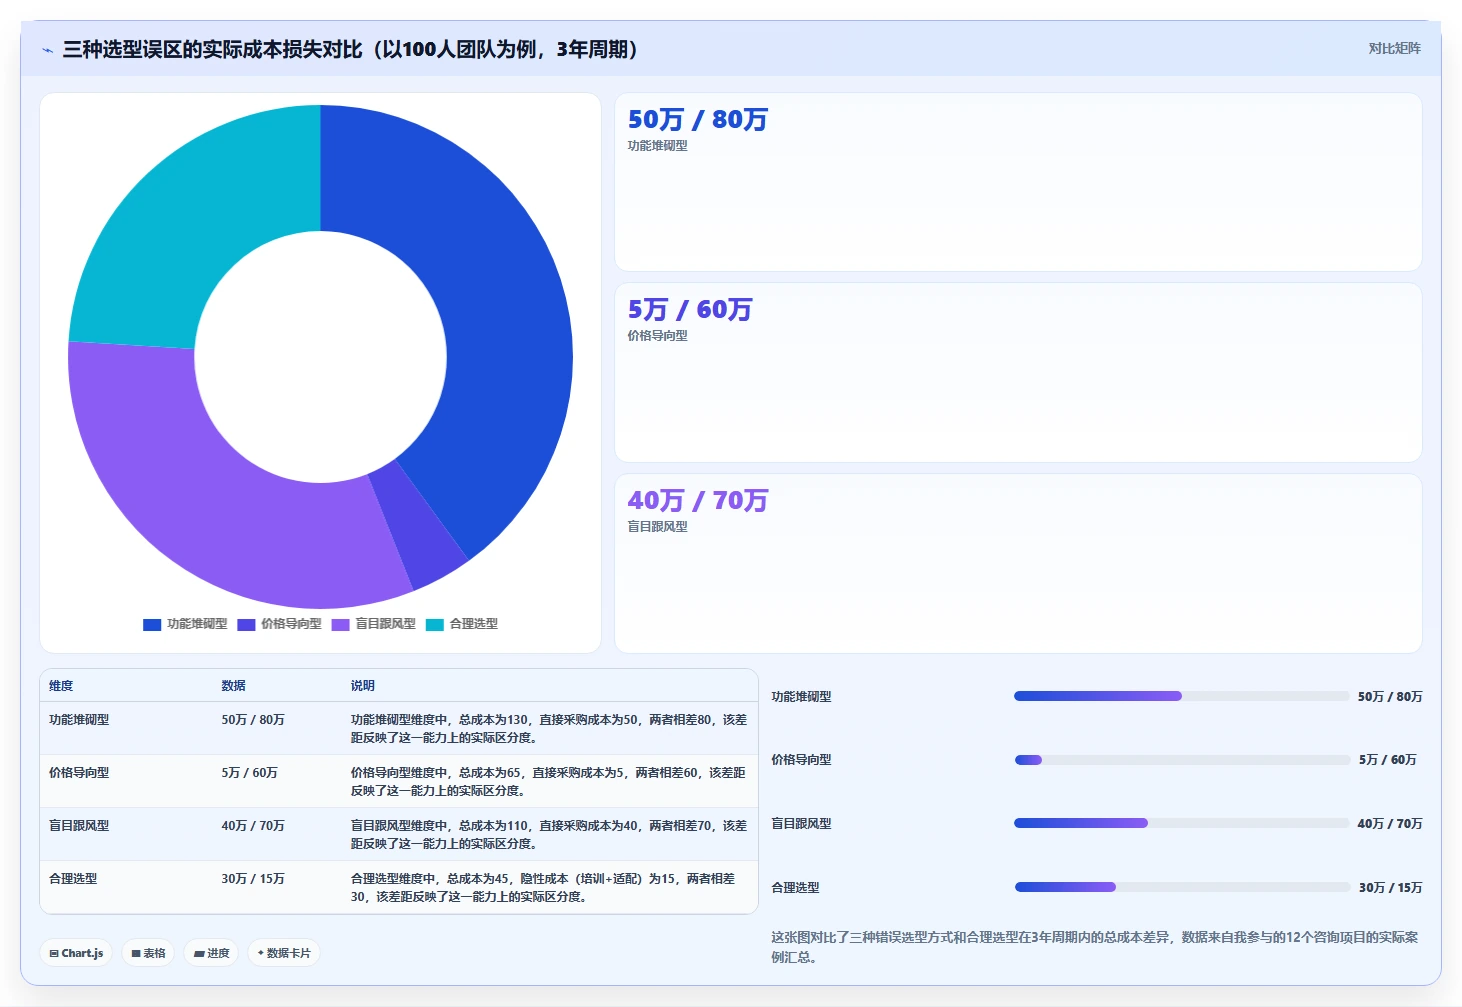Click the 30万 / 15万 value right of the progress bar
This screenshot has height=1007, width=1462.
(x=1390, y=888)
